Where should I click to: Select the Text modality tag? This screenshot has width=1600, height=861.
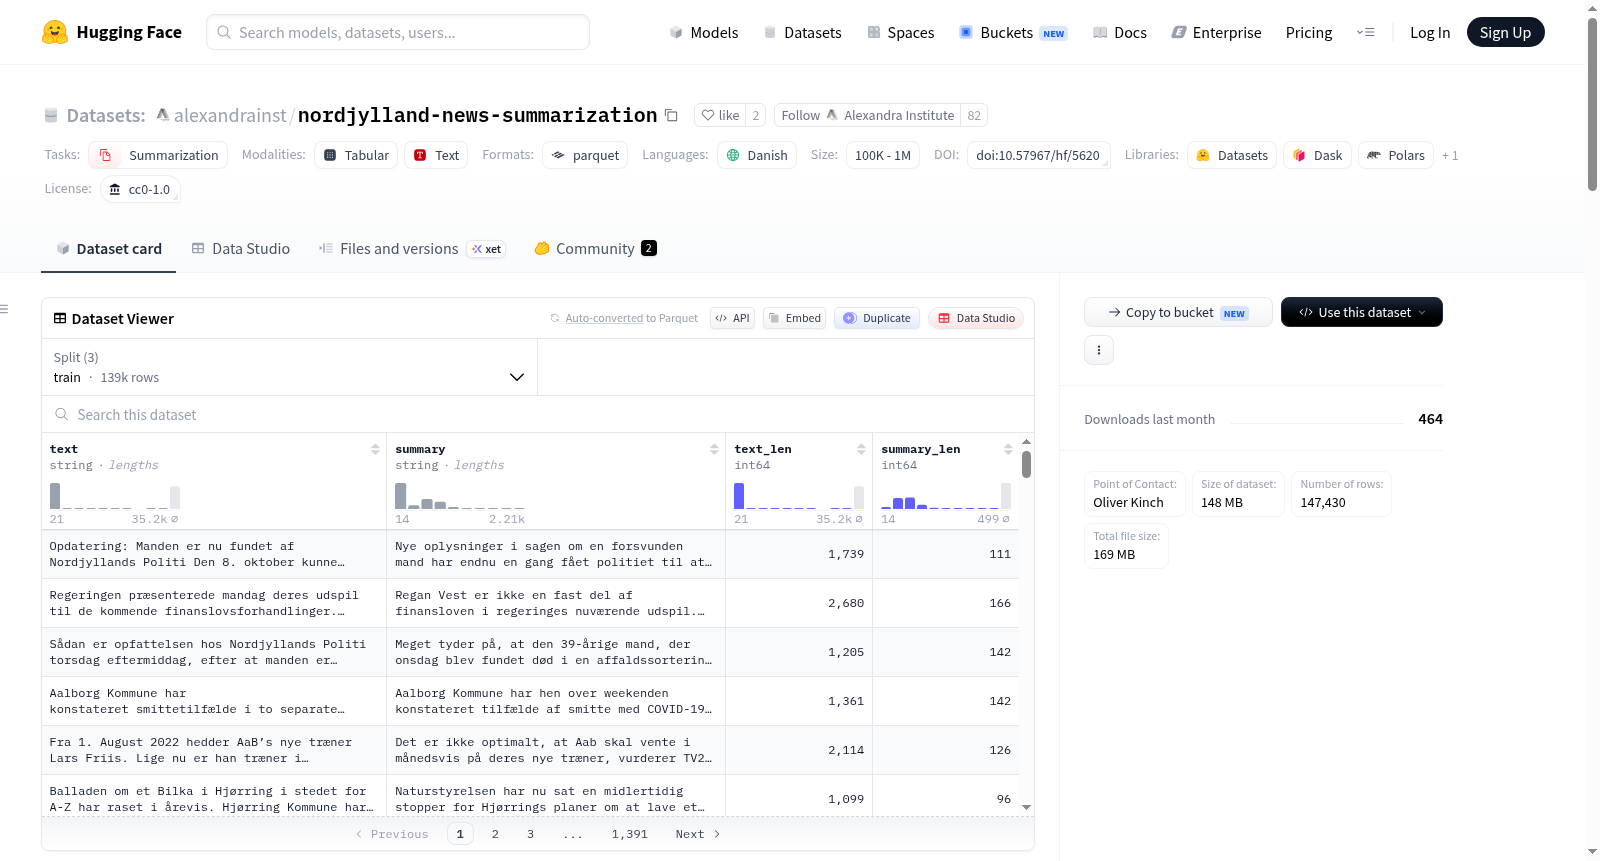436,155
